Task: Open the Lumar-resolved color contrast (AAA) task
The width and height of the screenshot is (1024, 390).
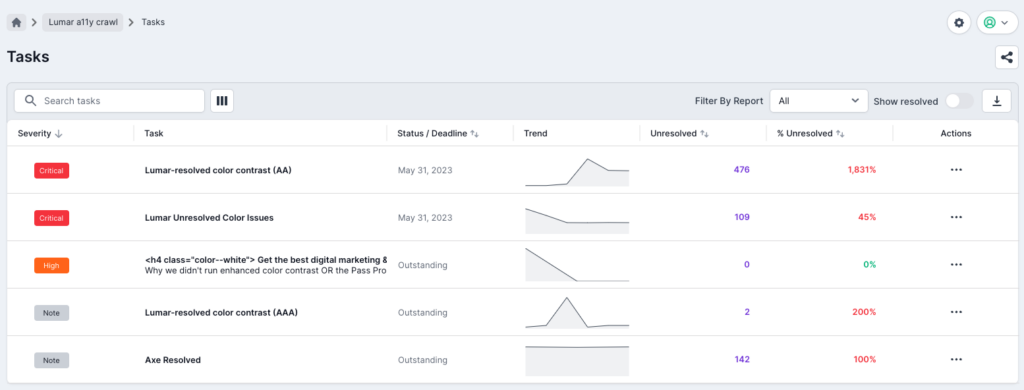Action: coord(221,312)
